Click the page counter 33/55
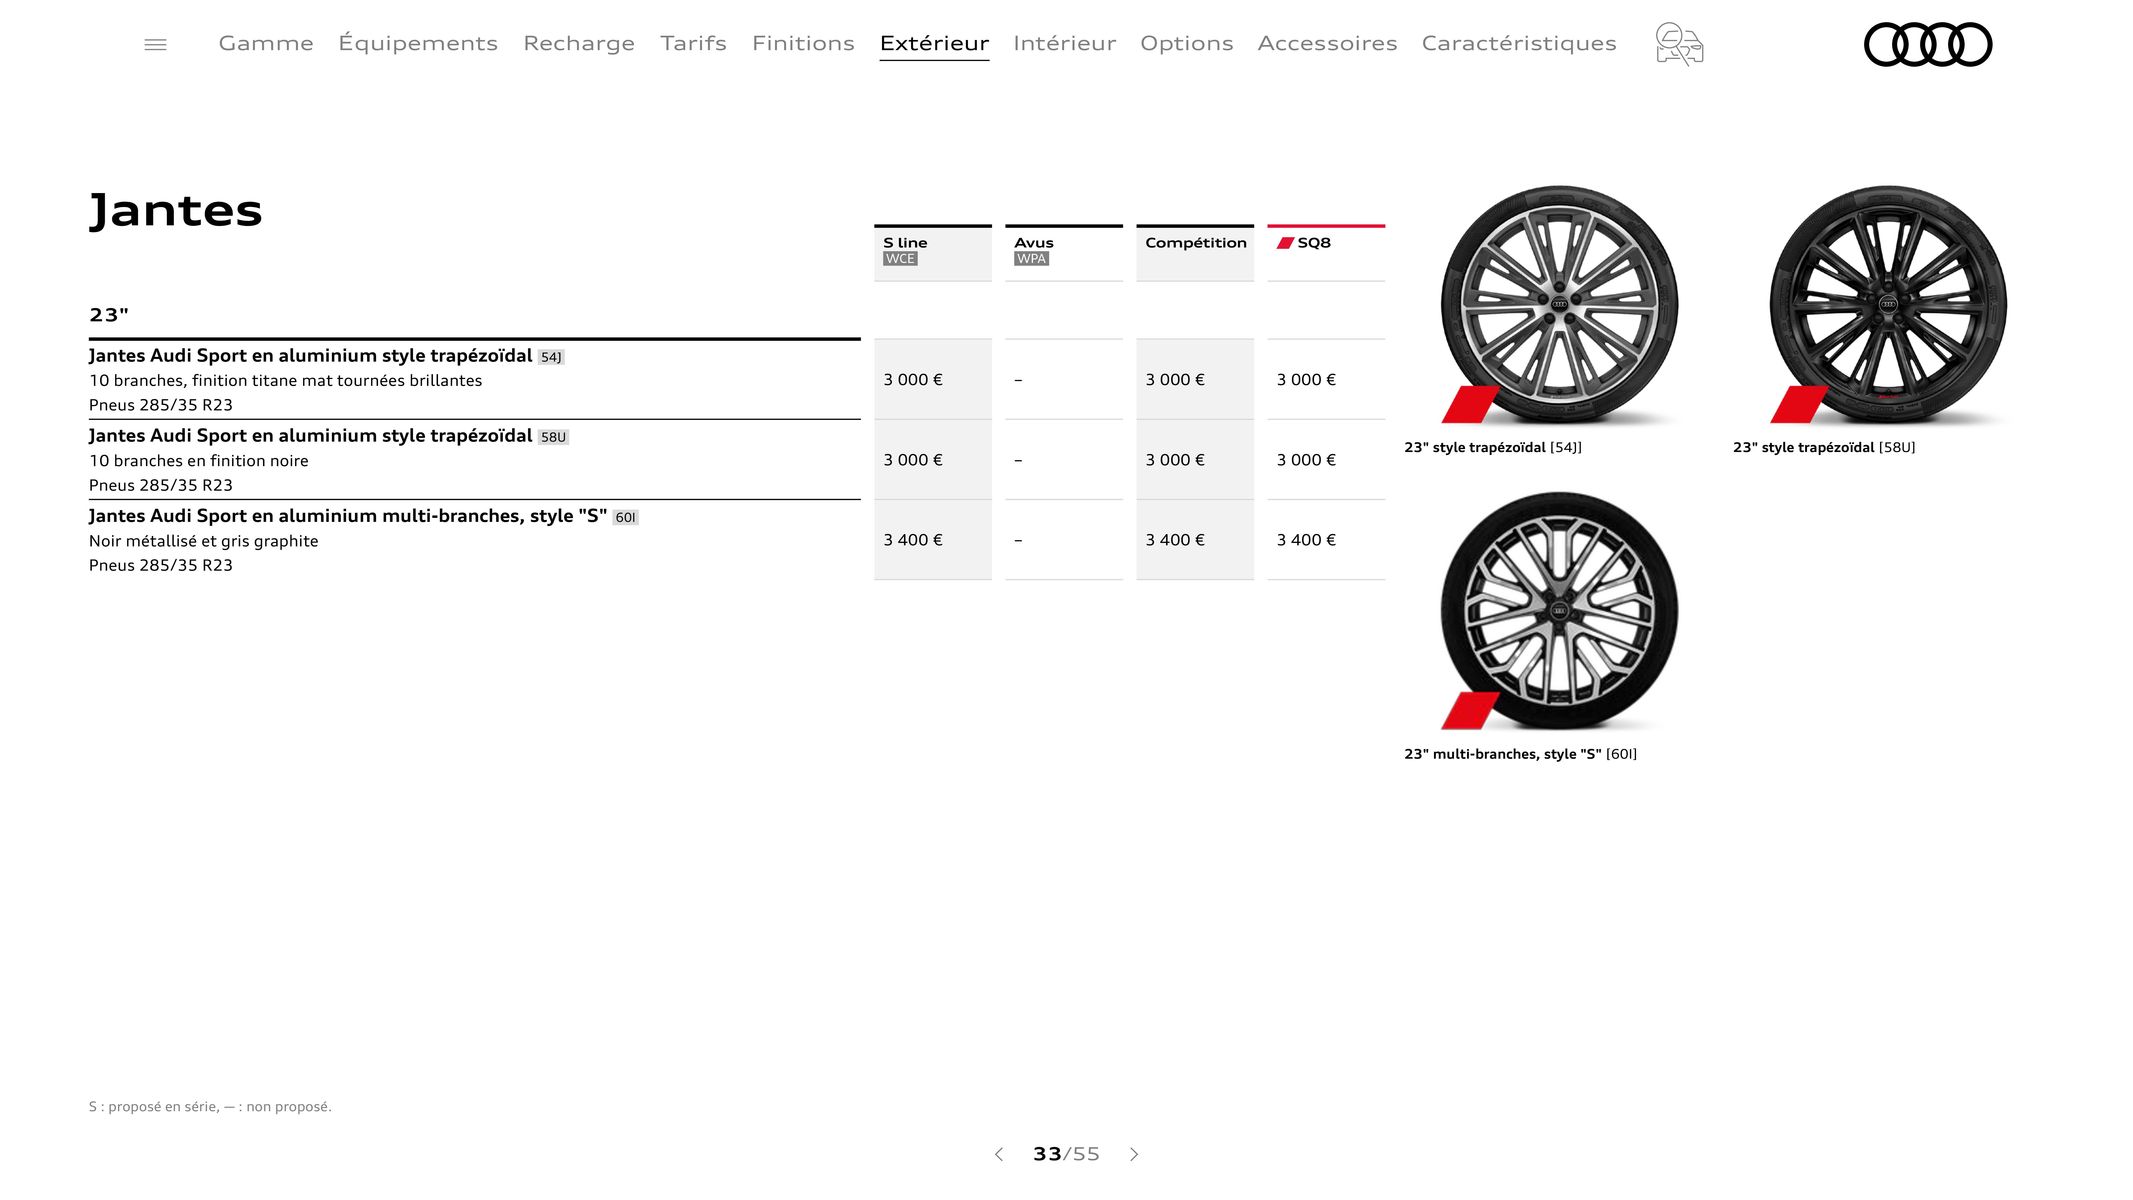 [x=1066, y=1154]
